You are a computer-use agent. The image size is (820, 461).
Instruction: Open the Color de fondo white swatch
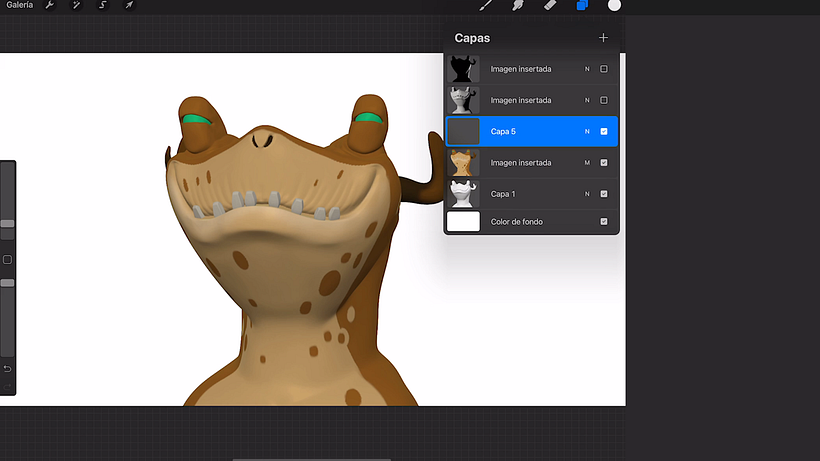(x=463, y=222)
